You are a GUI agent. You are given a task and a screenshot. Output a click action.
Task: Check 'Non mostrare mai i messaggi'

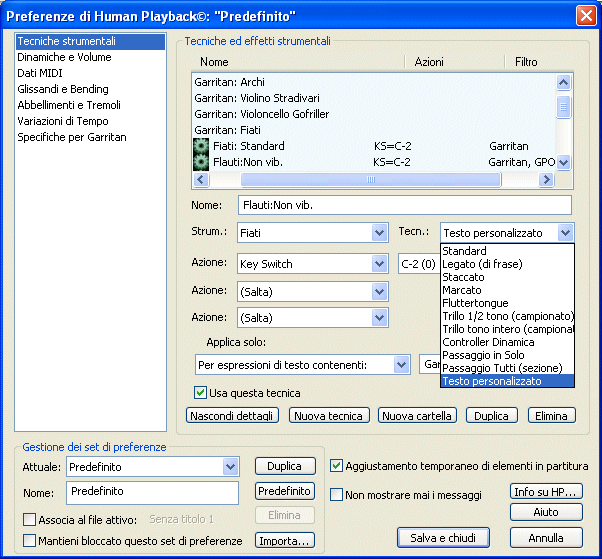click(337, 494)
